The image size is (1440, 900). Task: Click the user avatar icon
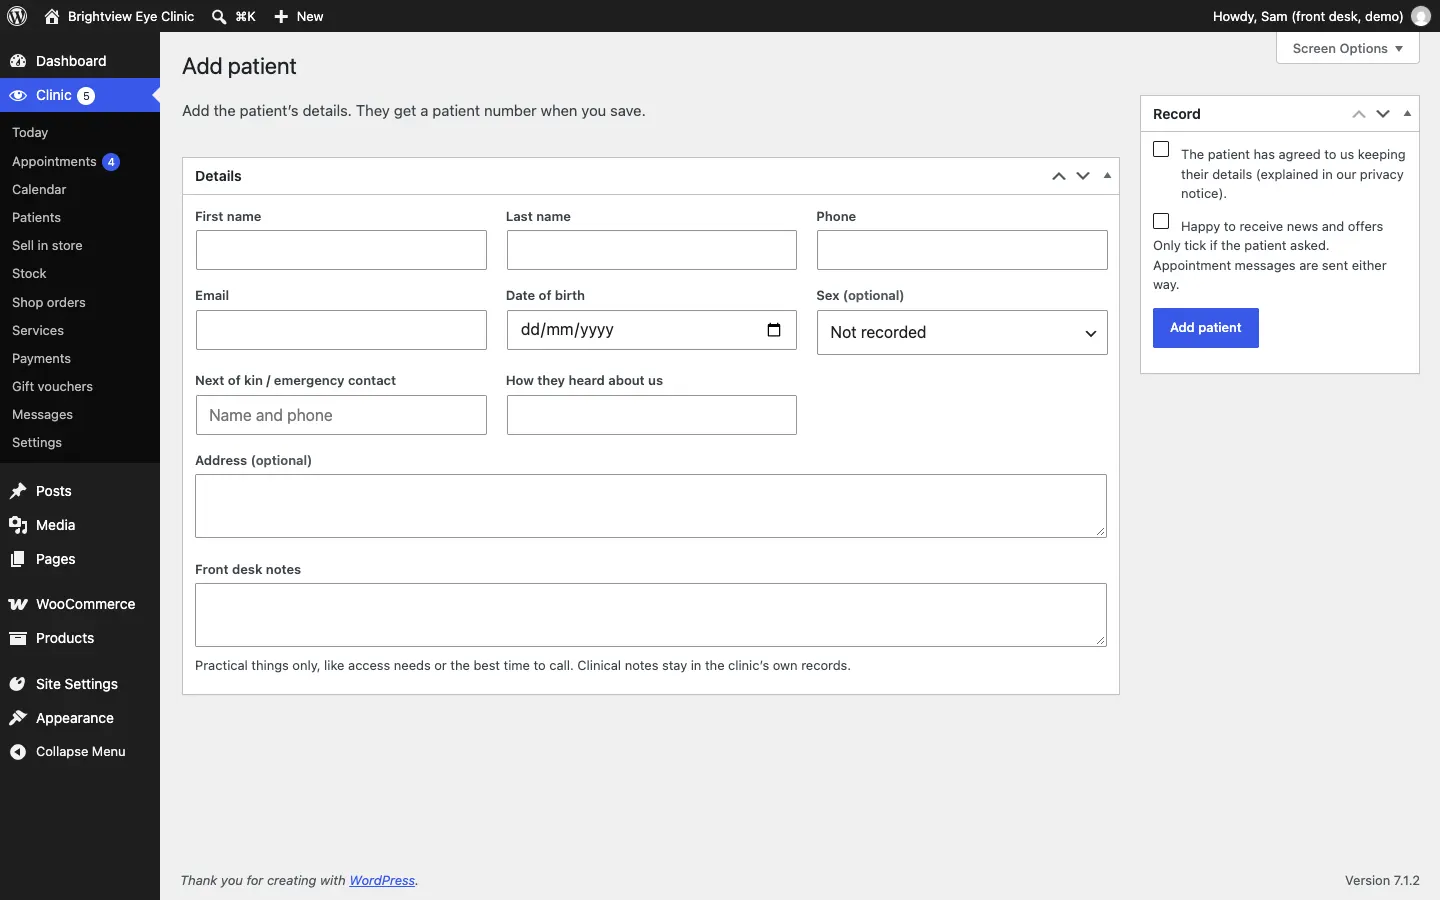[1421, 16]
